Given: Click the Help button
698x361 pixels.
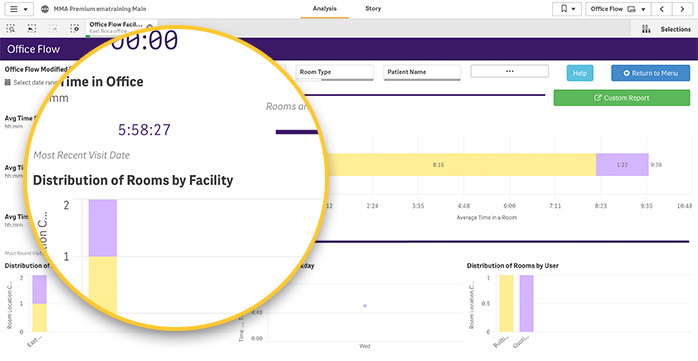Looking at the screenshot, I should [580, 73].
